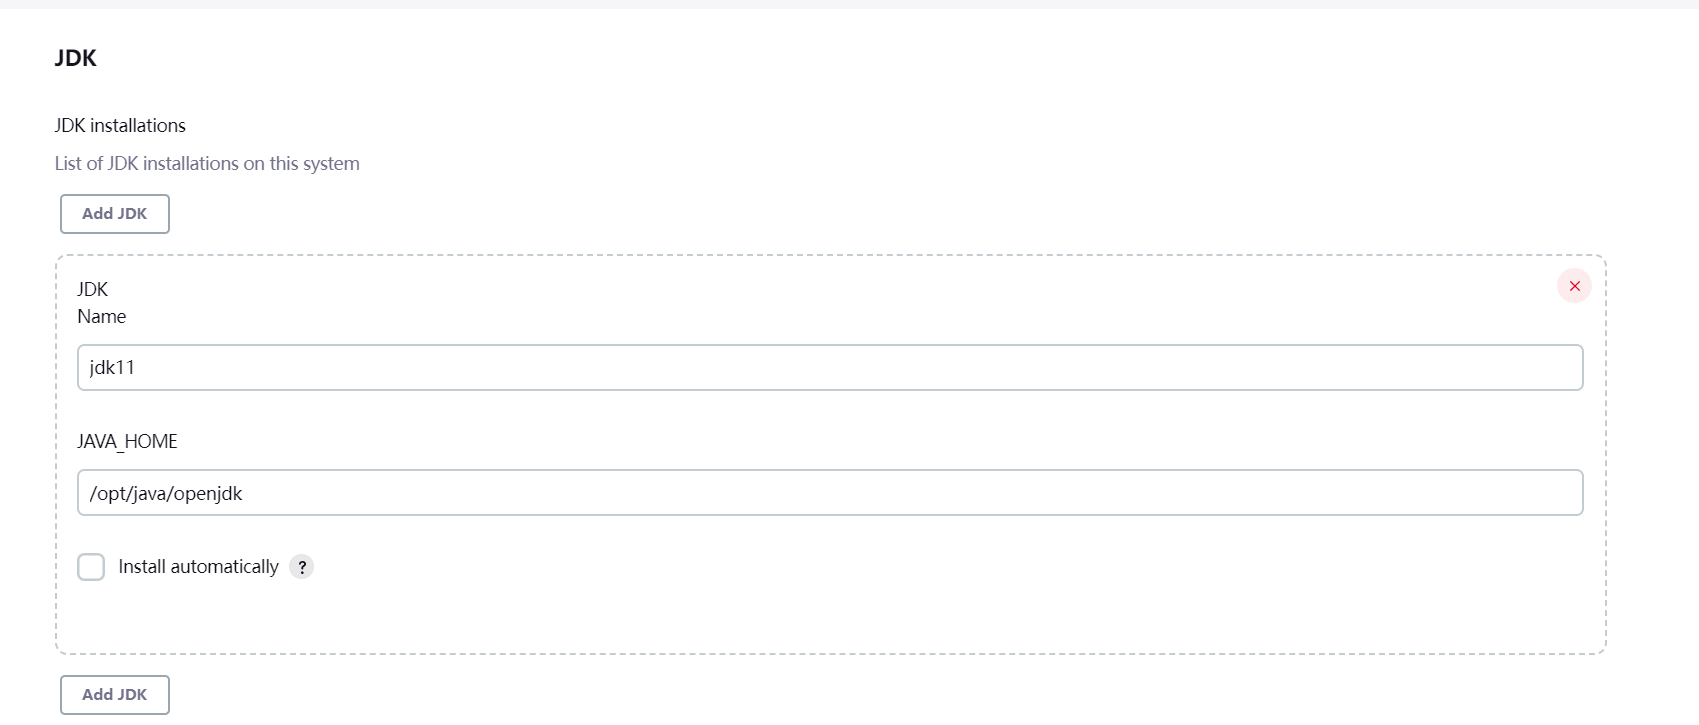The image size is (1699, 725).
Task: Click 'List of JDK installations on this system'
Action: click(x=207, y=164)
